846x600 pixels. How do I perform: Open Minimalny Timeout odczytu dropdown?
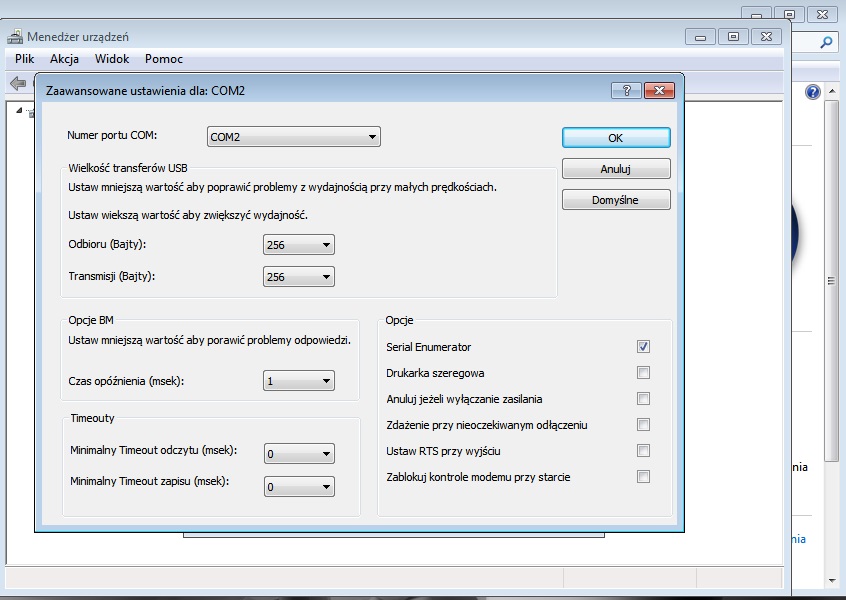pos(299,453)
